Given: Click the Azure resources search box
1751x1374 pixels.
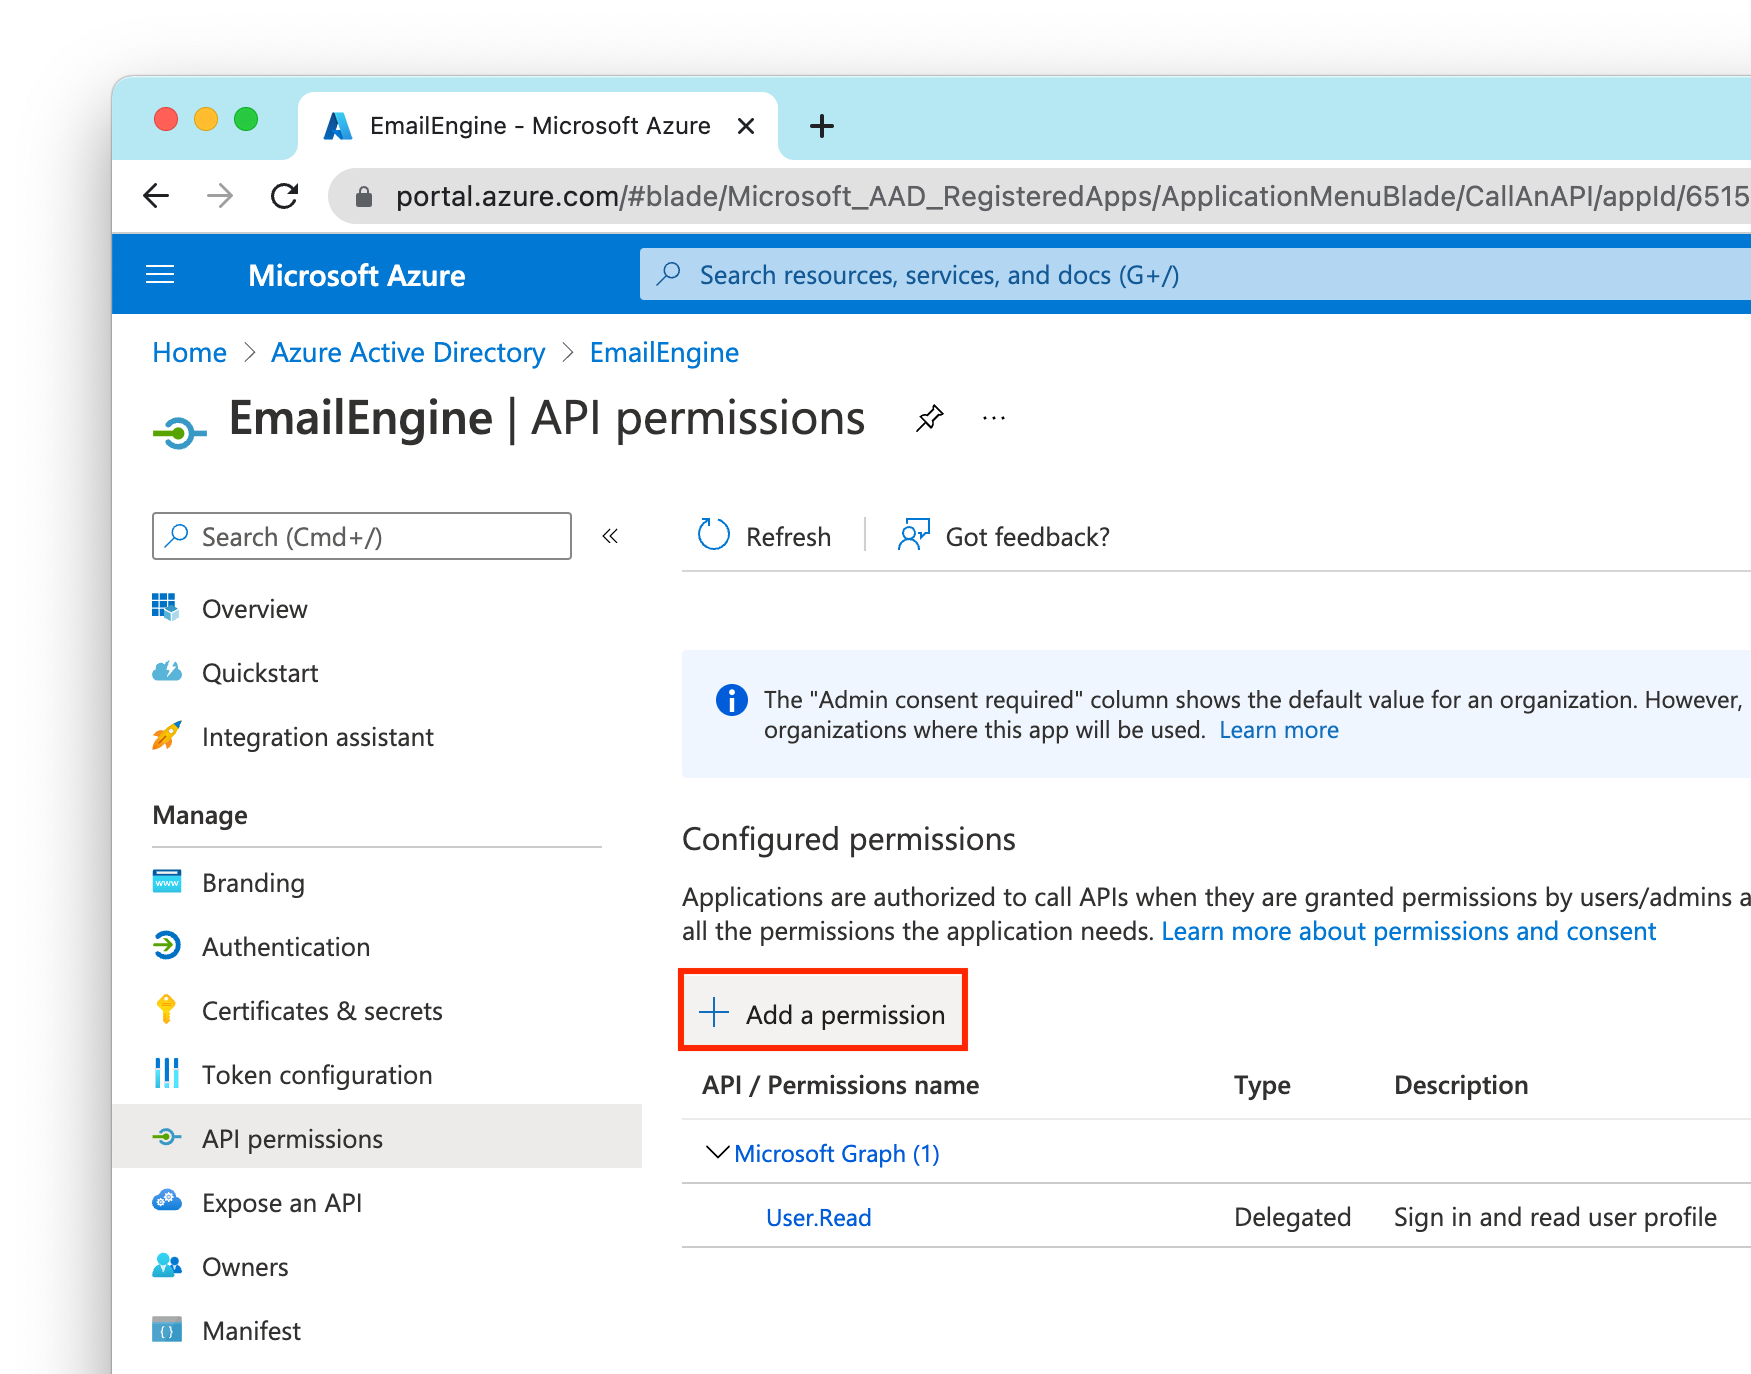Looking at the screenshot, I should 1195,275.
